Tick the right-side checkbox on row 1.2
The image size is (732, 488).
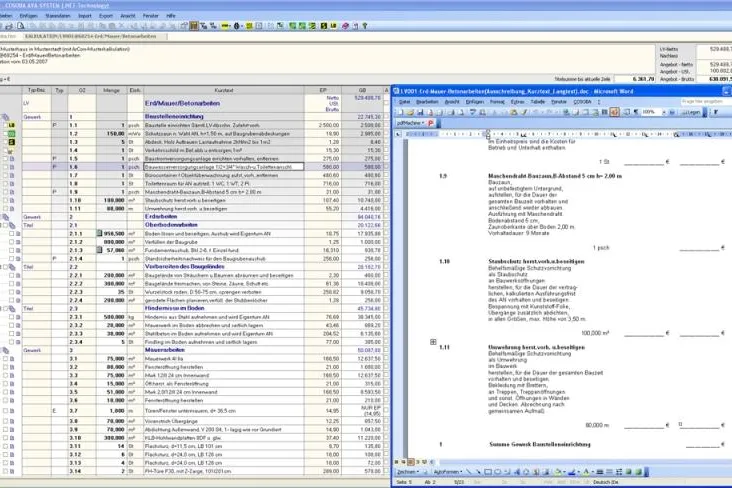point(386,134)
